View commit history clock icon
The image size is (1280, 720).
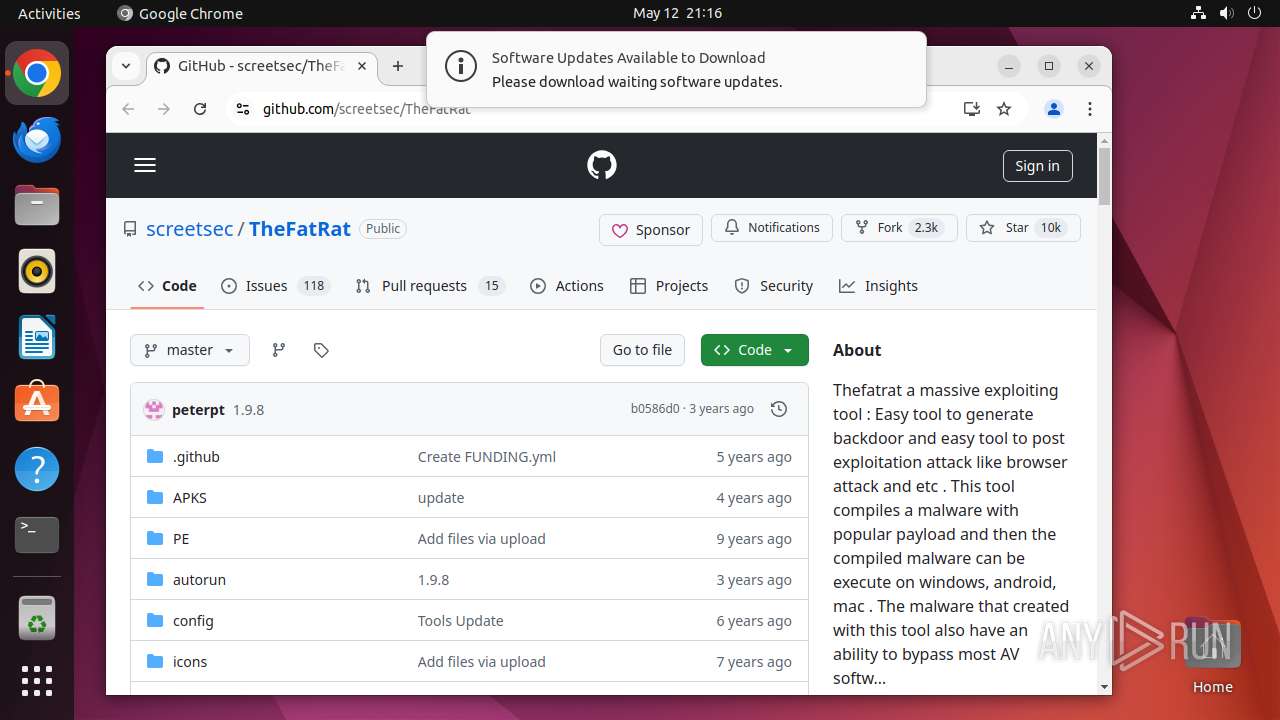tap(779, 409)
